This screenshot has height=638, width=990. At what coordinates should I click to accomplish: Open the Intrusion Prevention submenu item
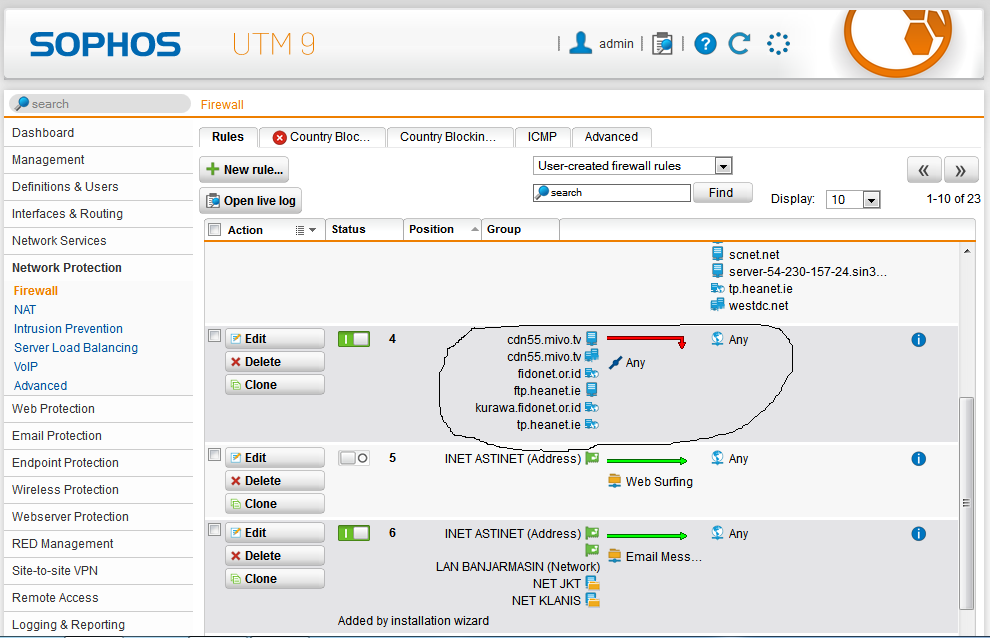(68, 328)
